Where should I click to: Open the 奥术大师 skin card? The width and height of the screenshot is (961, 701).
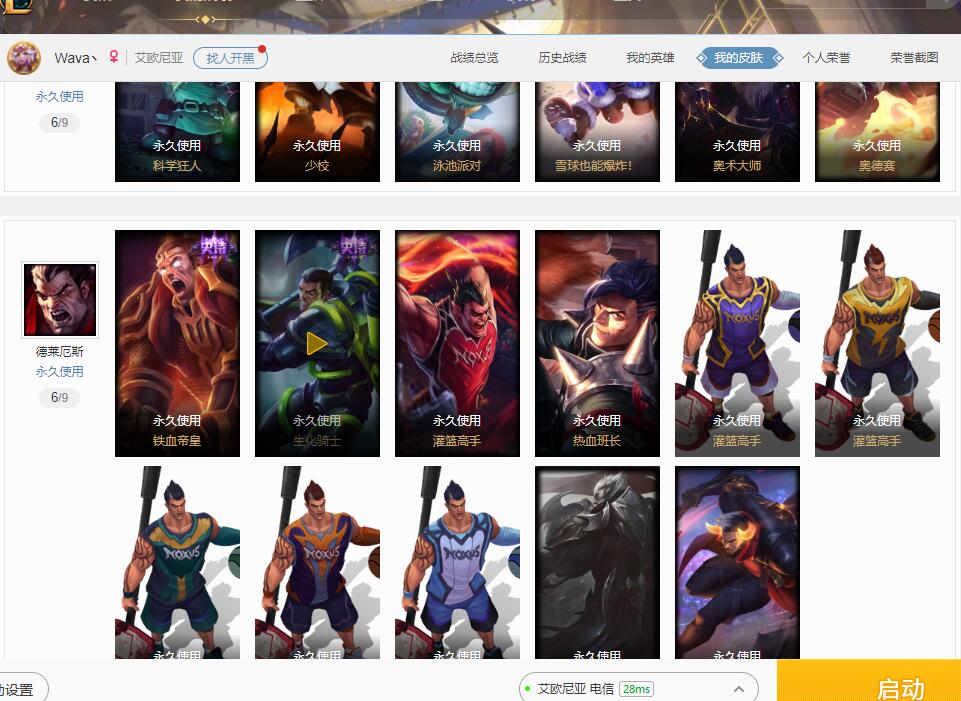[x=737, y=132]
